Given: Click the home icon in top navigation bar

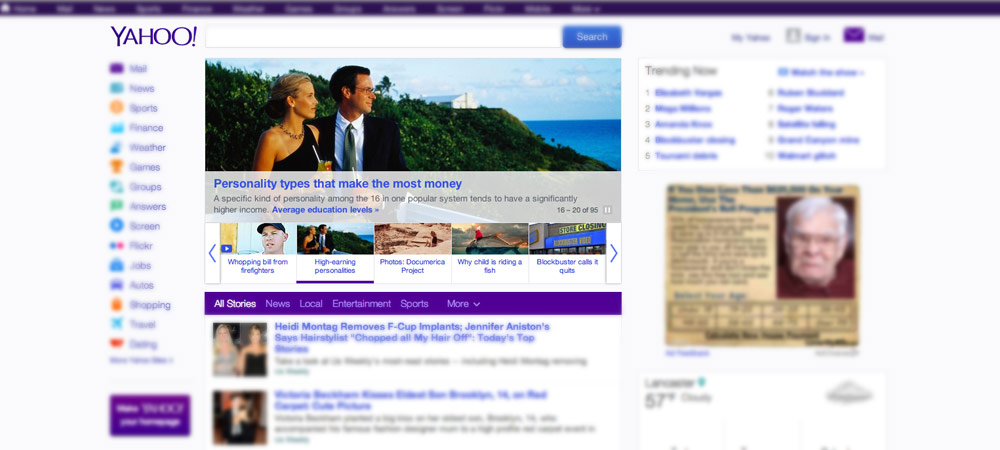Looking at the screenshot, I should coord(6,8).
